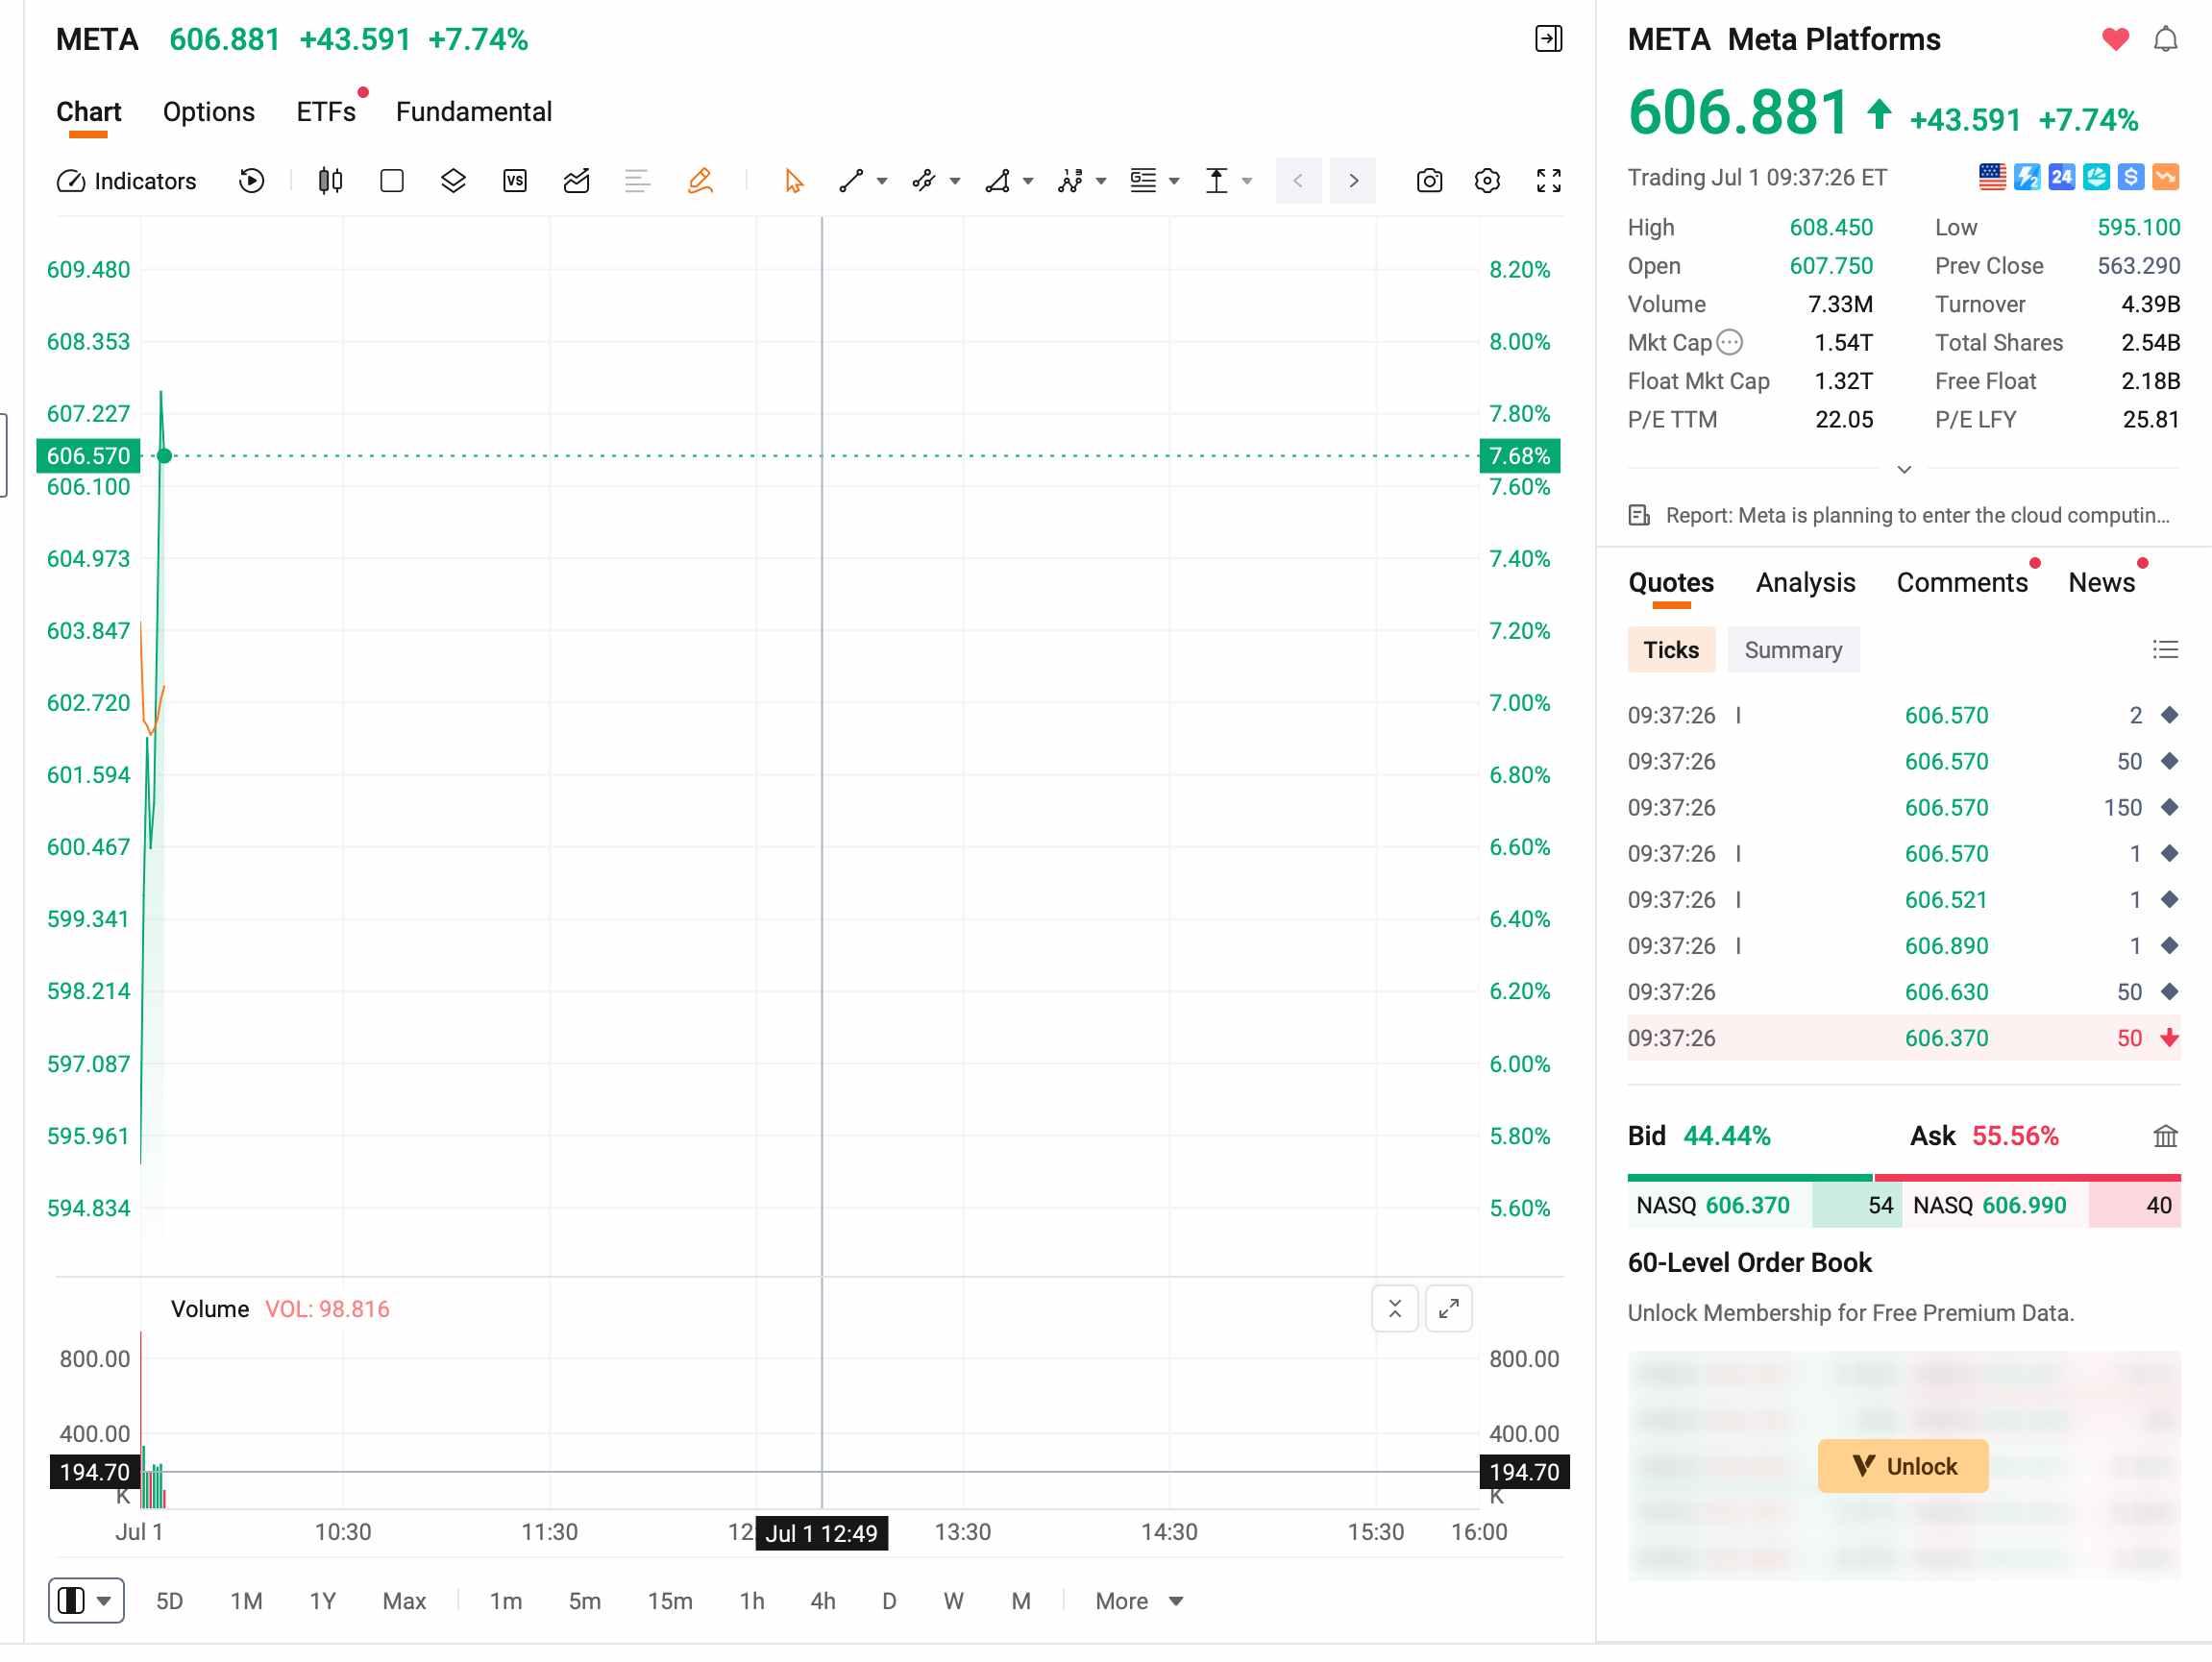
Task: Switch to the ETFs tab
Action: pyautogui.click(x=326, y=112)
